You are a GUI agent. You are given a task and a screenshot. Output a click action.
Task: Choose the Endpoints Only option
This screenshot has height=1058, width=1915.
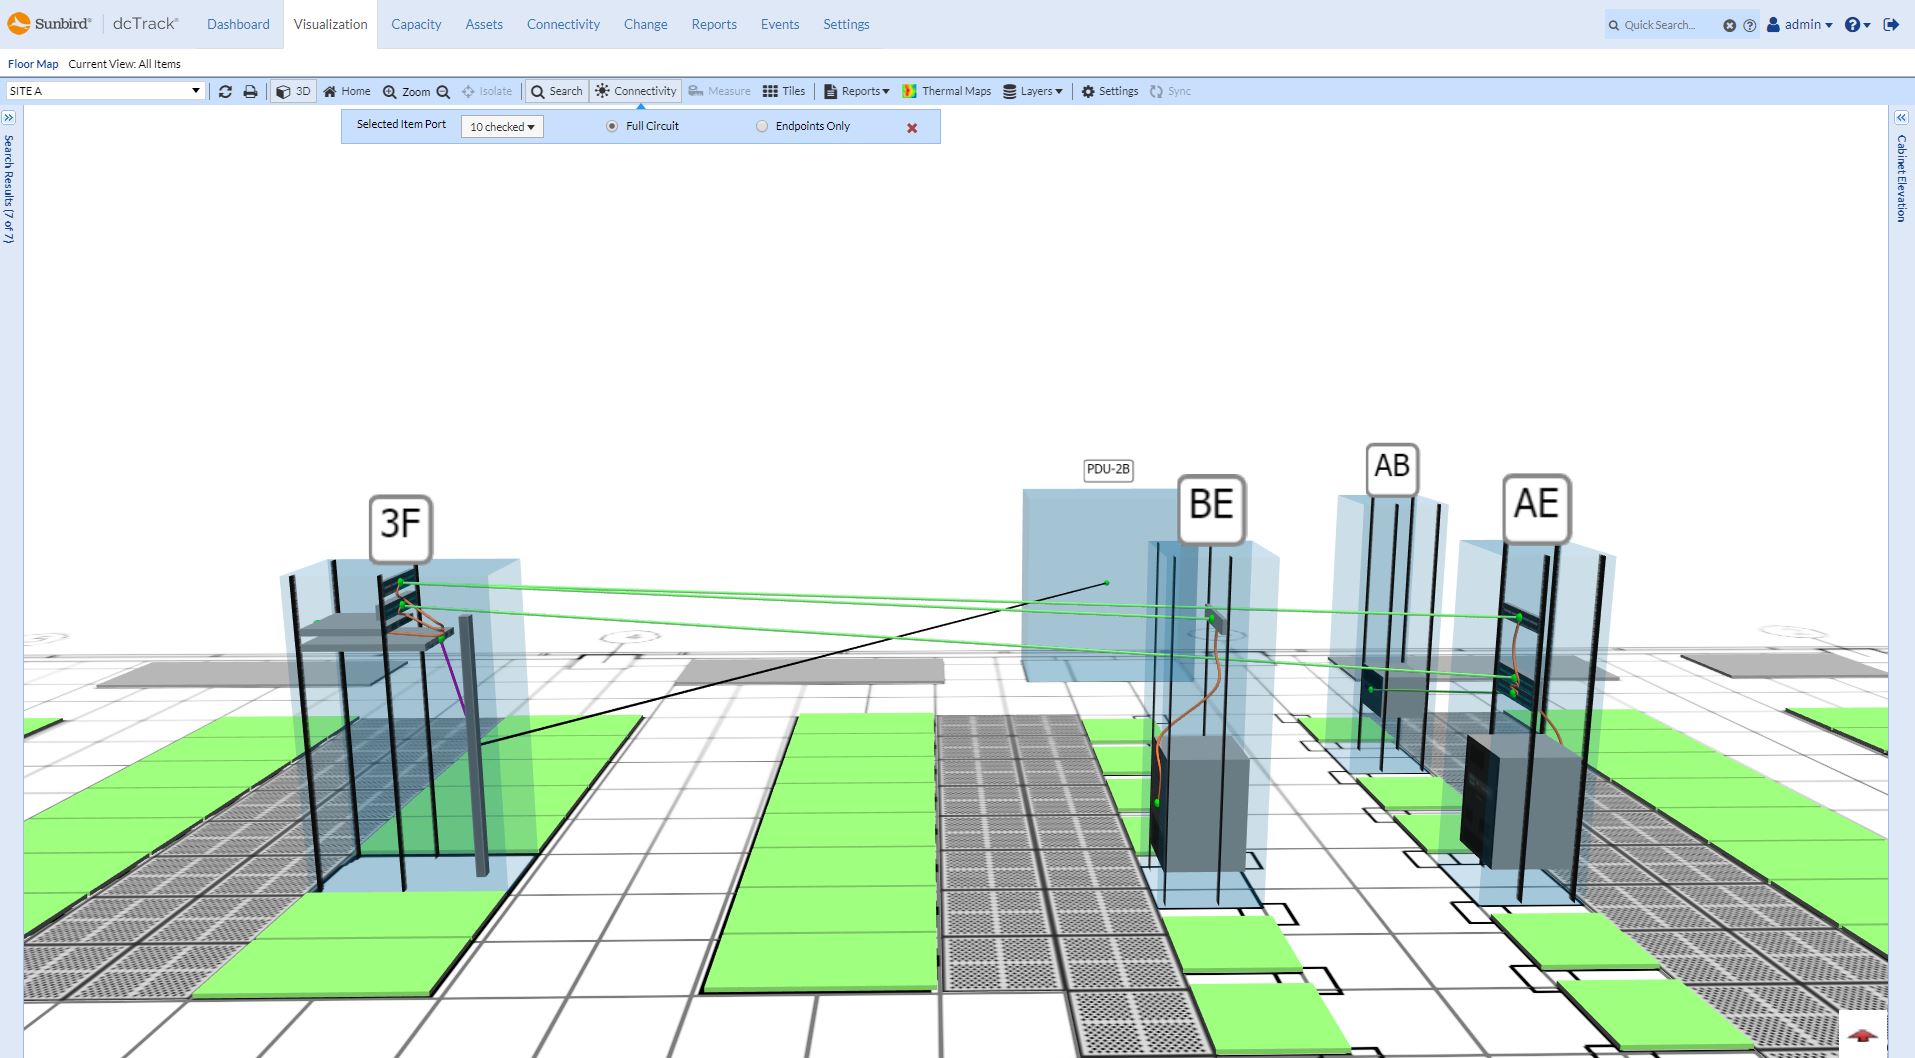[761, 126]
